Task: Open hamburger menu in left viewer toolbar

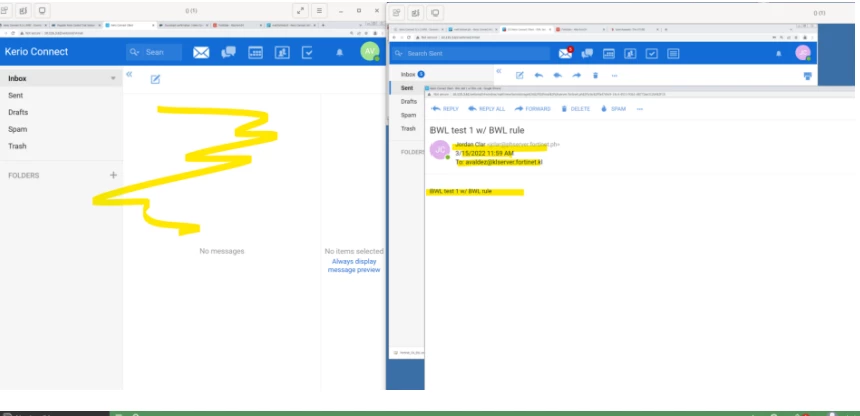Action: click(x=319, y=10)
